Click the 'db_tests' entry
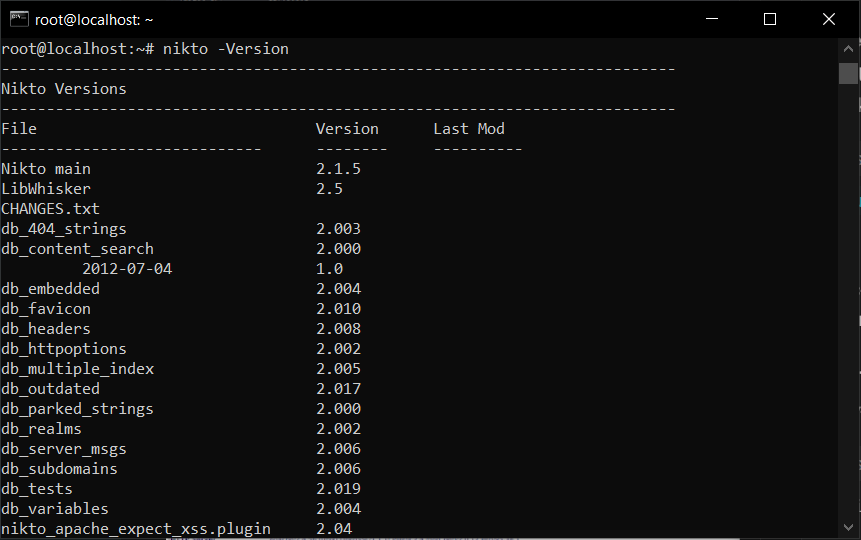The height and width of the screenshot is (540, 861). pos(37,489)
